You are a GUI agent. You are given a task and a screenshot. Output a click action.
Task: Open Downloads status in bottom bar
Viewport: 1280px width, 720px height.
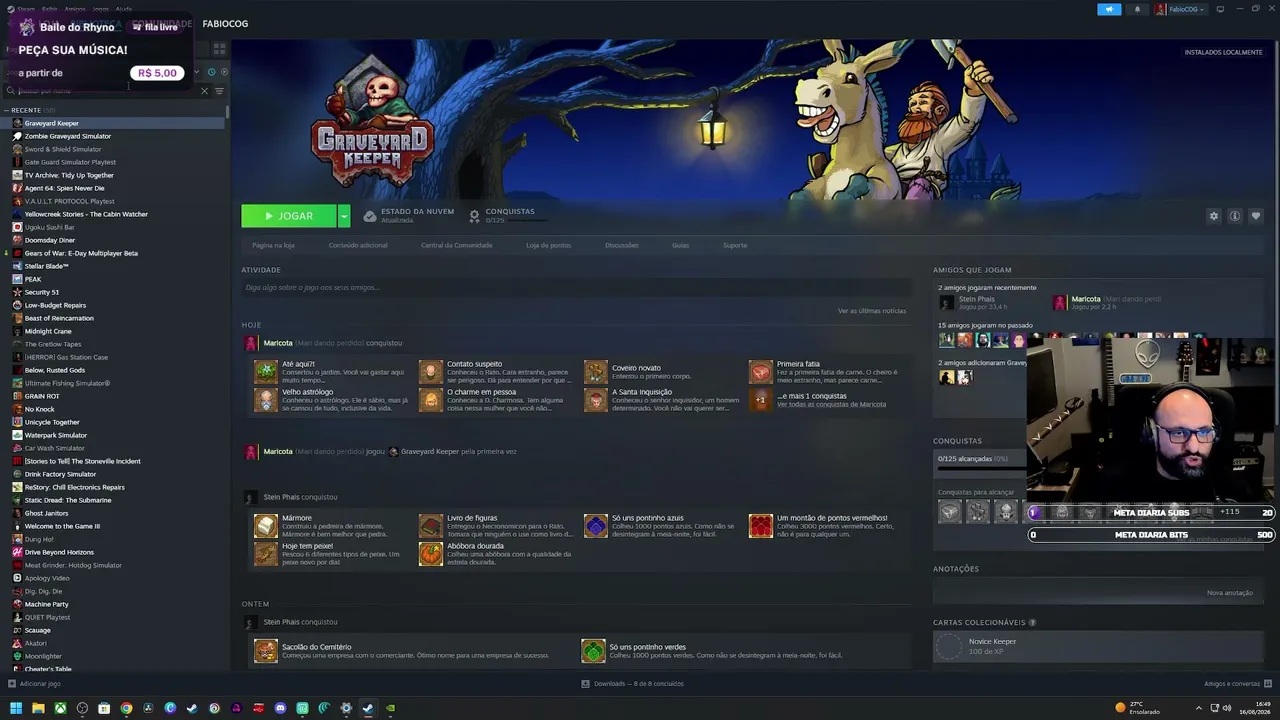(x=633, y=684)
